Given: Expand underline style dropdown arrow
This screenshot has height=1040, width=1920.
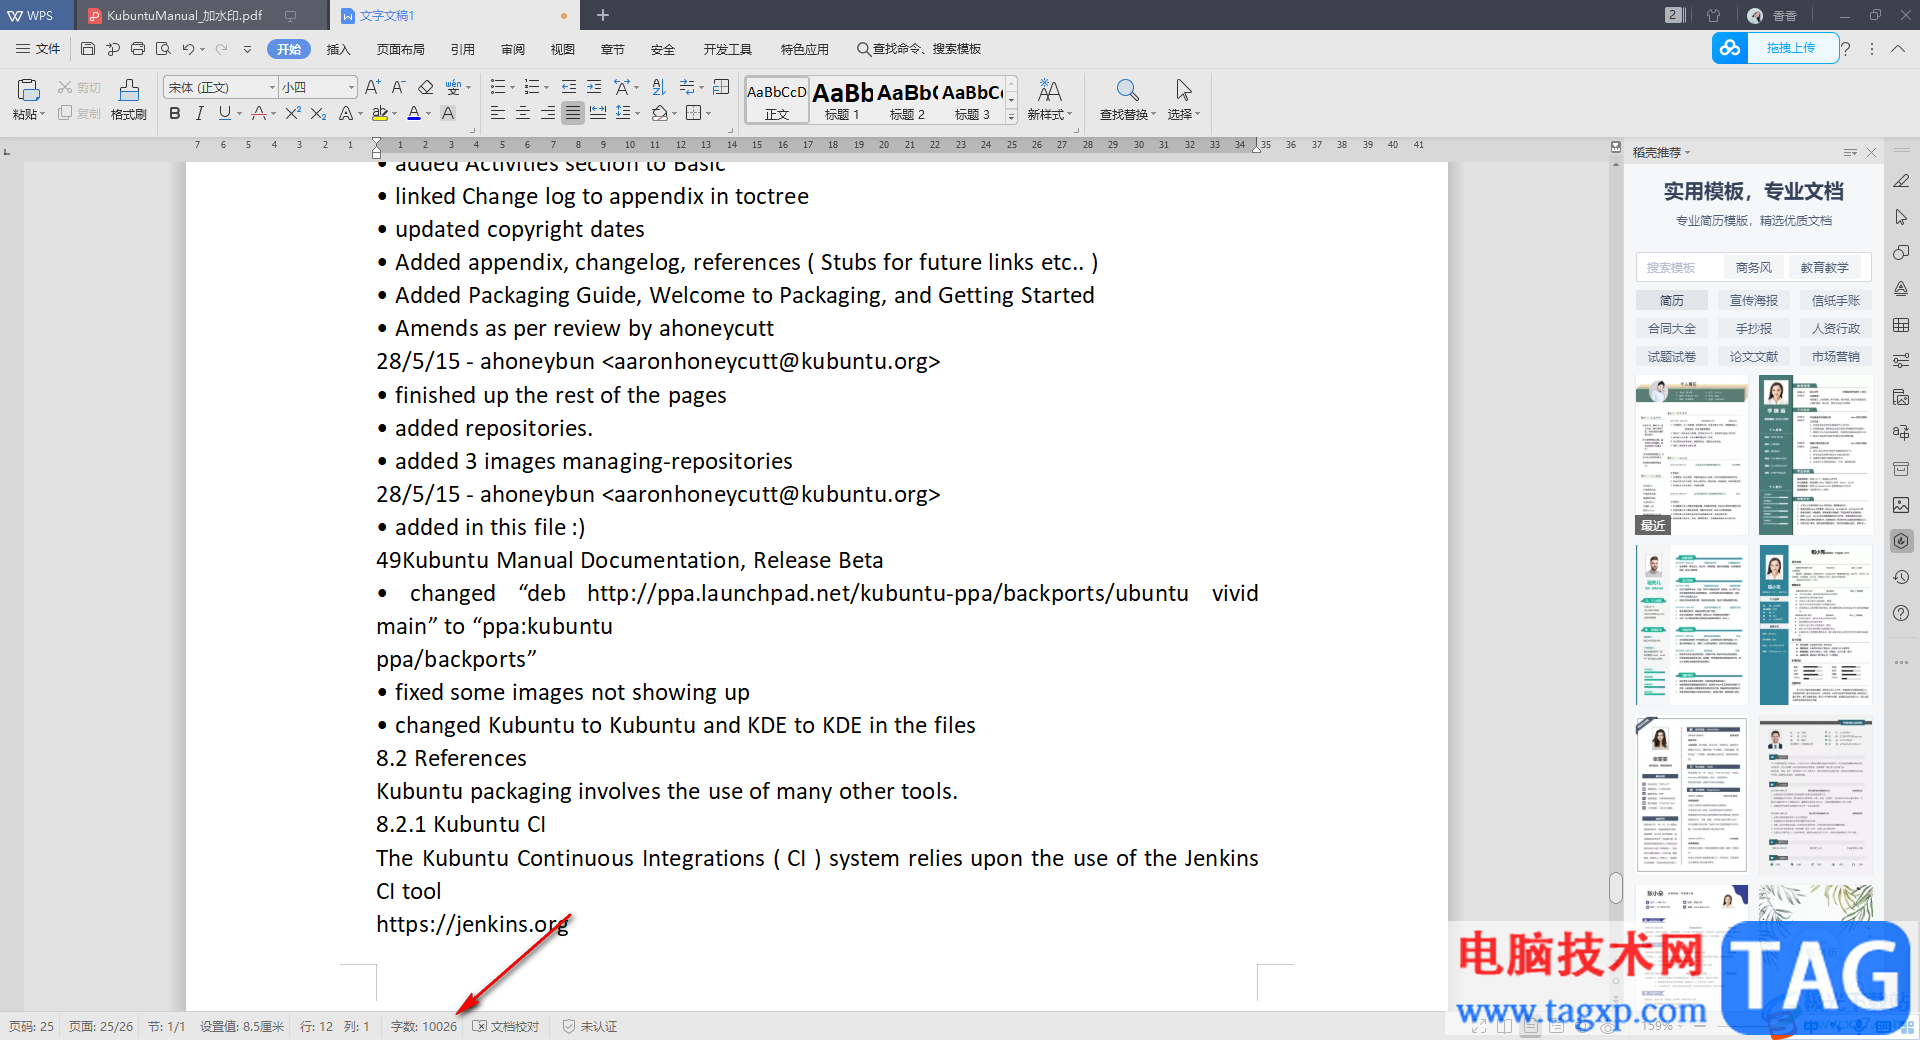Looking at the screenshot, I should click(x=240, y=114).
